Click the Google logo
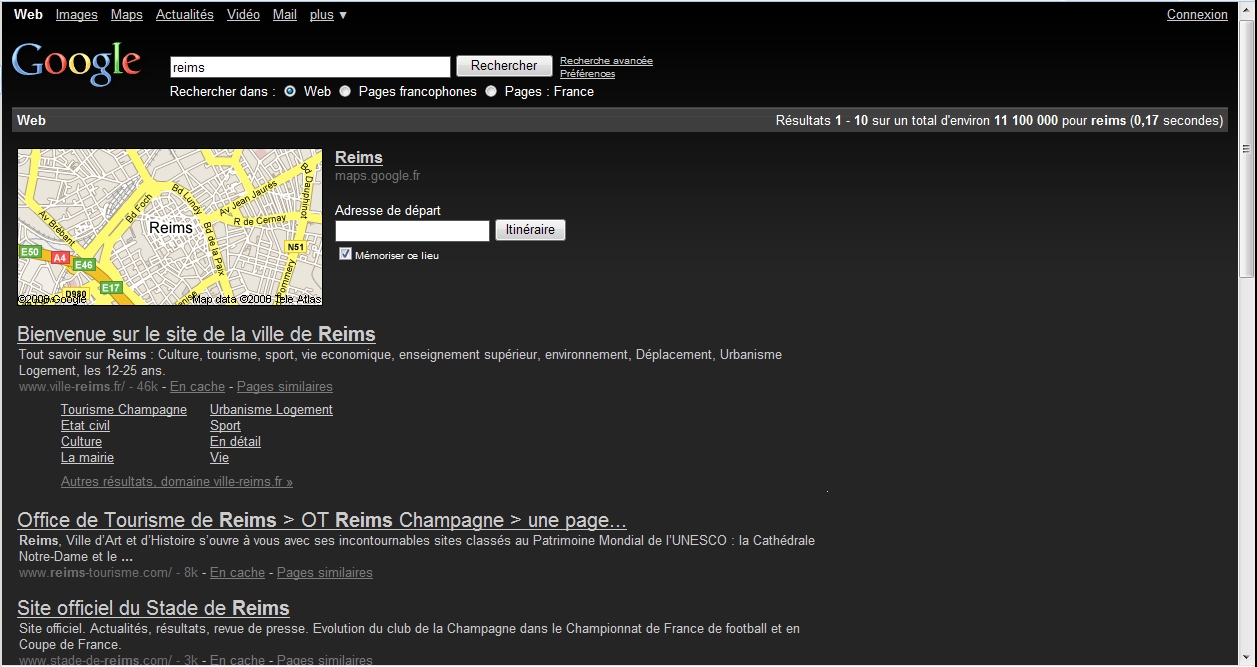This screenshot has height=667, width=1257. pyautogui.click(x=76, y=63)
